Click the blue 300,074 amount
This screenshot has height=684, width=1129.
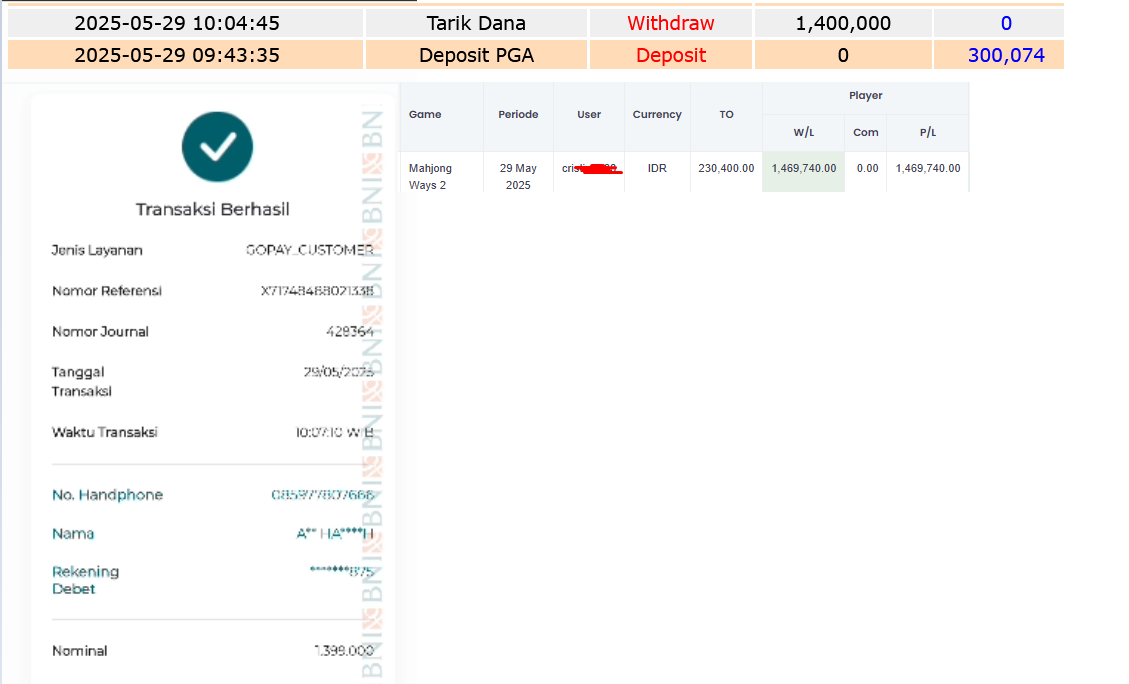click(1006, 55)
